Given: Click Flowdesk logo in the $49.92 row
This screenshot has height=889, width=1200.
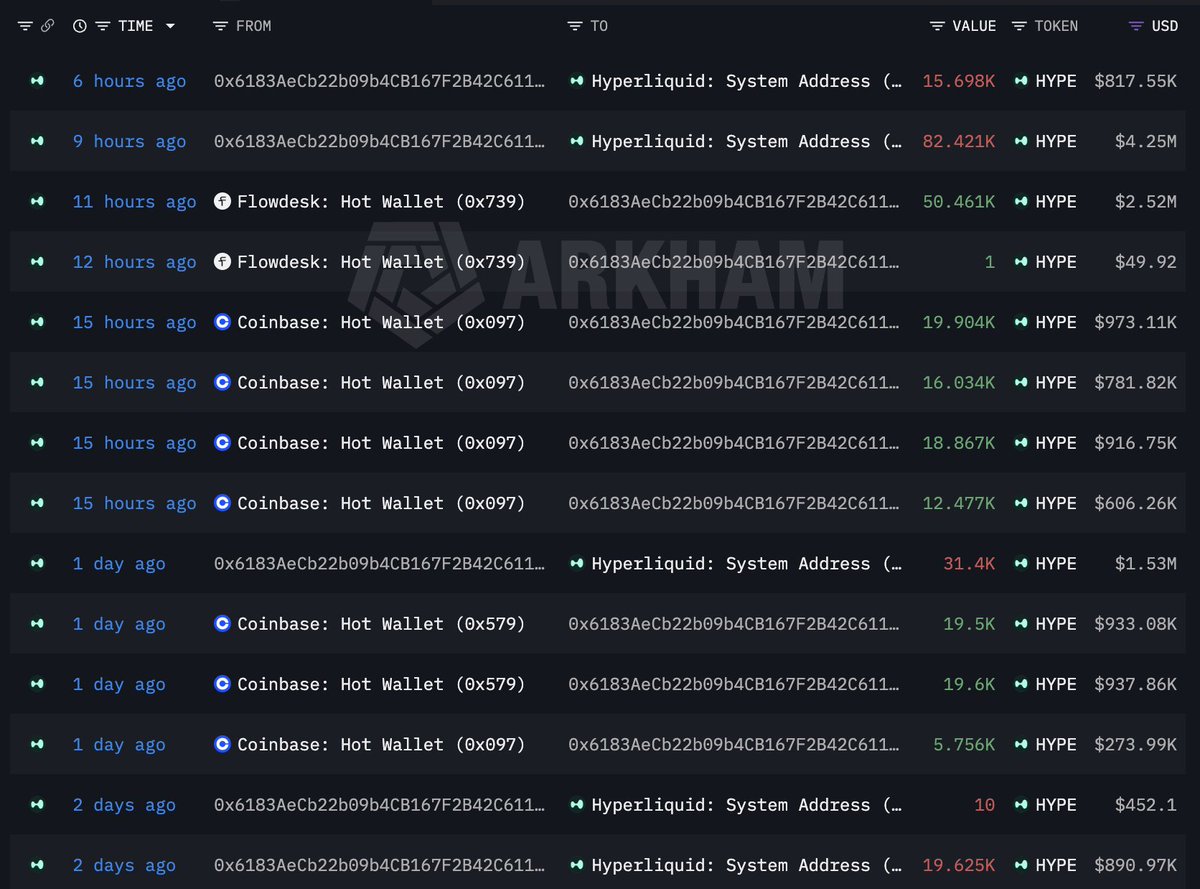Looking at the screenshot, I should 223,262.
